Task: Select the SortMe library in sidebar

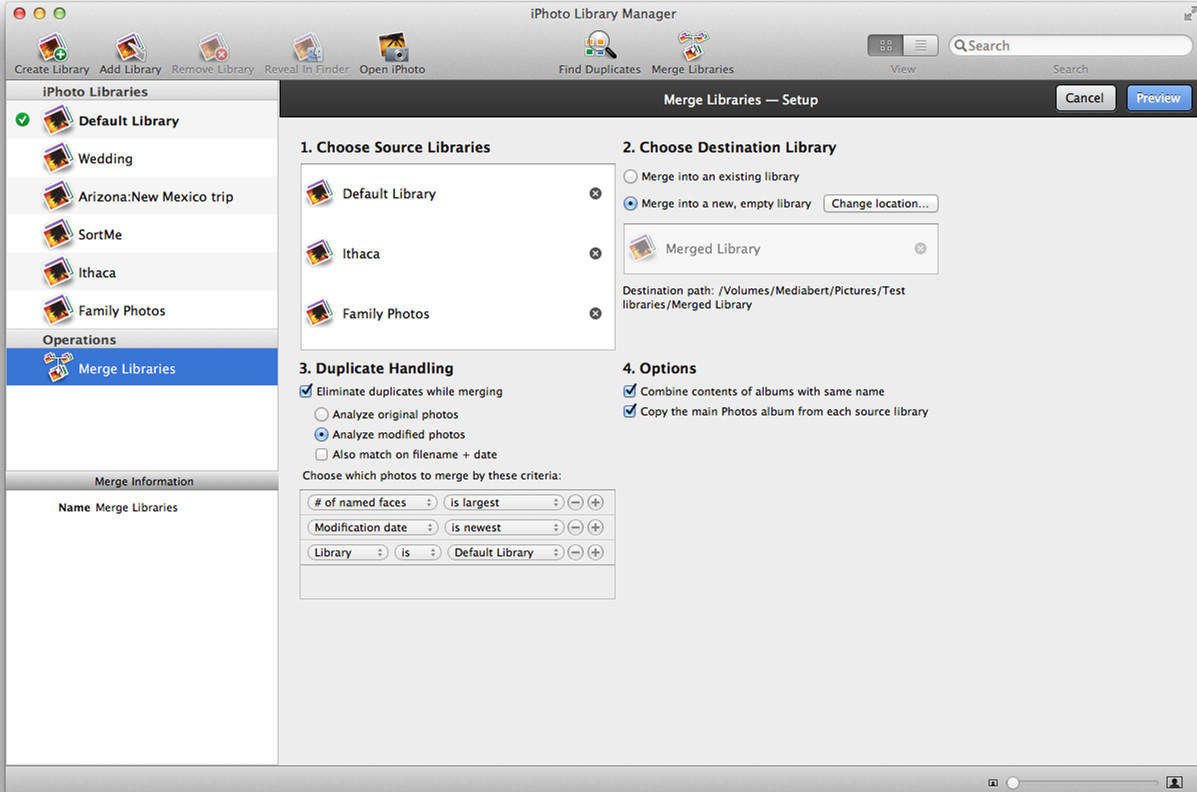Action: pyautogui.click(x=142, y=234)
